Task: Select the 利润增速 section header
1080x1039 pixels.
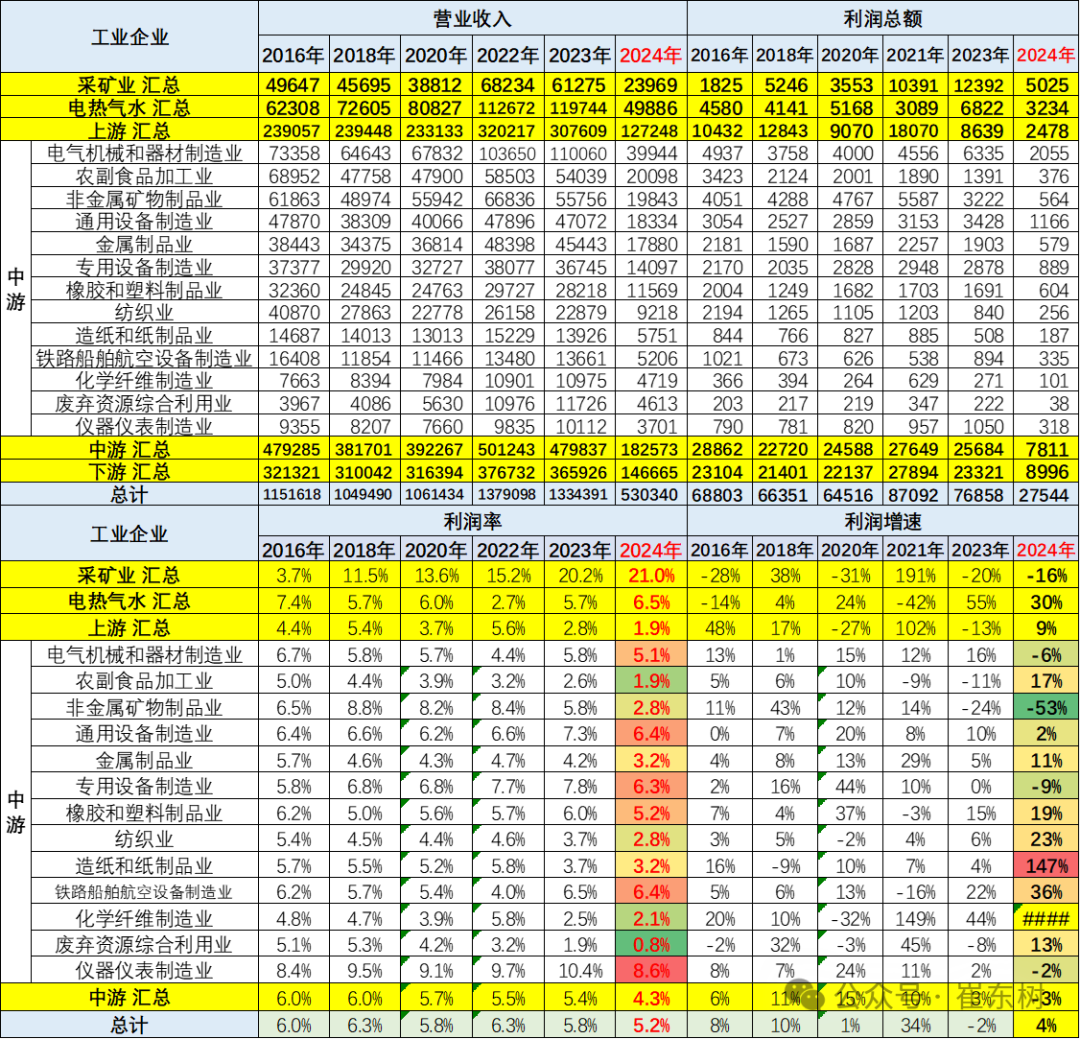Action: tap(883, 521)
